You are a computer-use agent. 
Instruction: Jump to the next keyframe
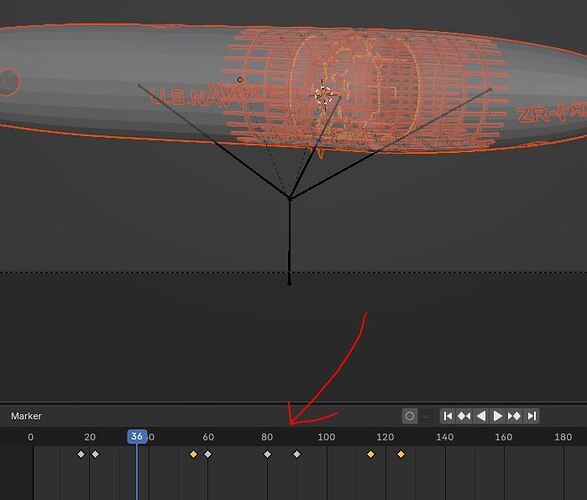pyautogui.click(x=514, y=416)
